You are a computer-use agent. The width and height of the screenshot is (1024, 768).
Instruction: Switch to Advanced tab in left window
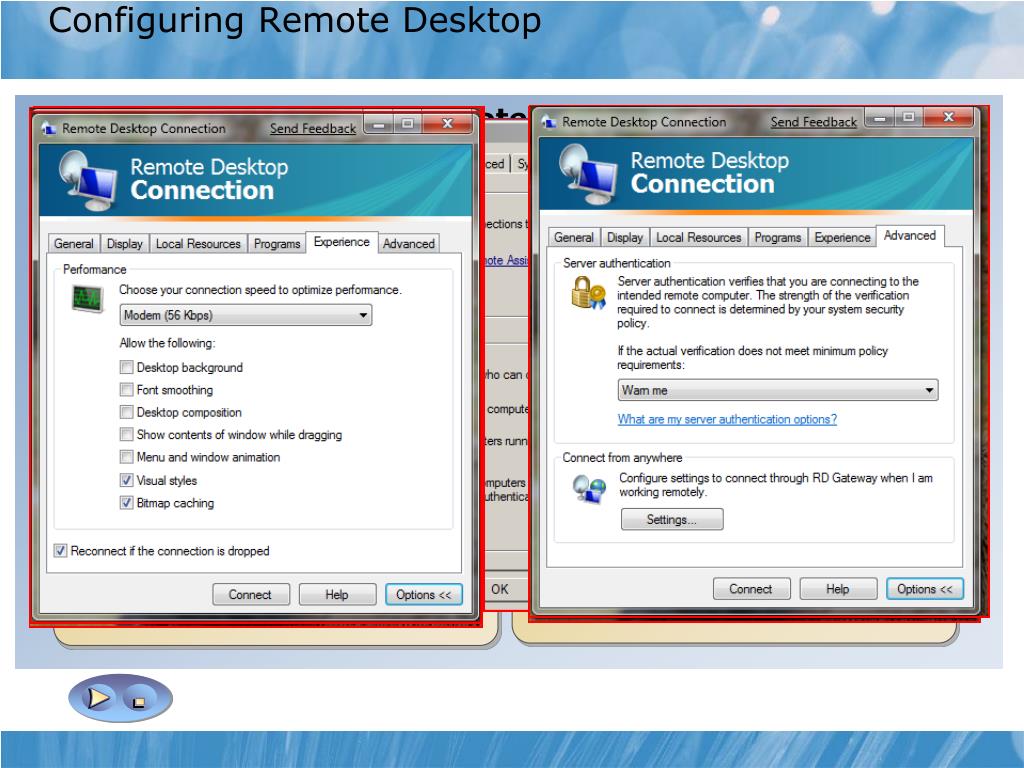coord(409,244)
